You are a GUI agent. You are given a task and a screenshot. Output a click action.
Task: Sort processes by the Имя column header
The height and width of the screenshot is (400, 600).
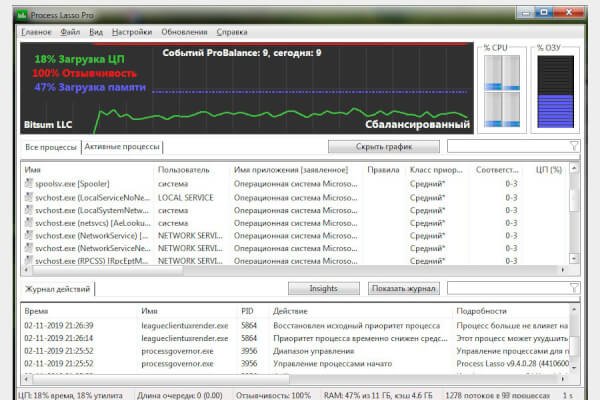(87, 170)
